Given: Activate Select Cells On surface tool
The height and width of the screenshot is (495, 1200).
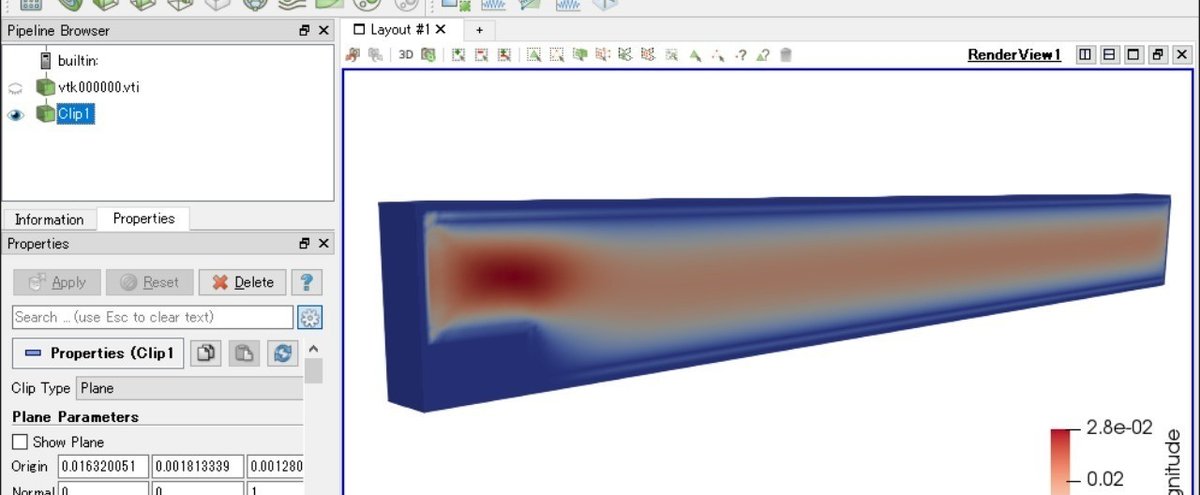Looking at the screenshot, I should coord(534,55).
